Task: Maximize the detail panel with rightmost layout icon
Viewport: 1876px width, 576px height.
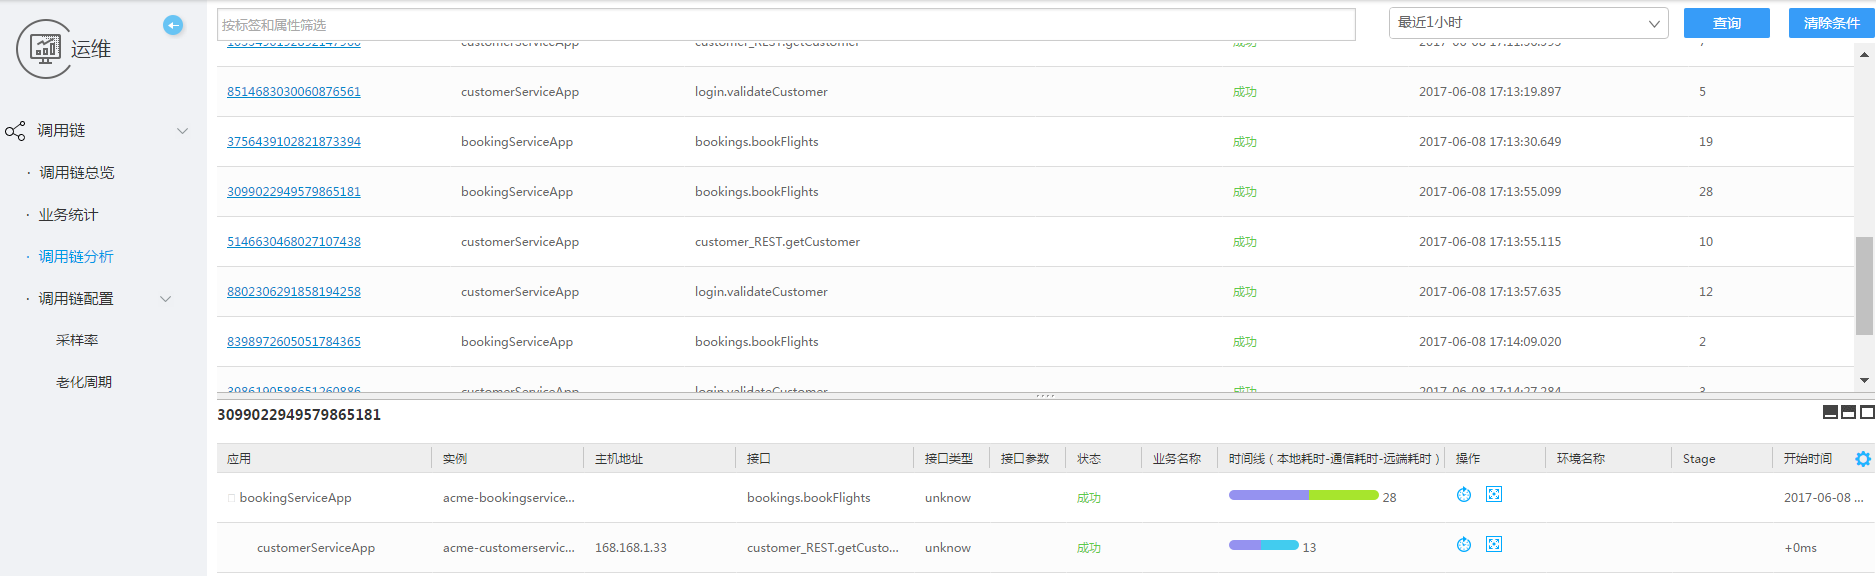Action: (1867, 412)
